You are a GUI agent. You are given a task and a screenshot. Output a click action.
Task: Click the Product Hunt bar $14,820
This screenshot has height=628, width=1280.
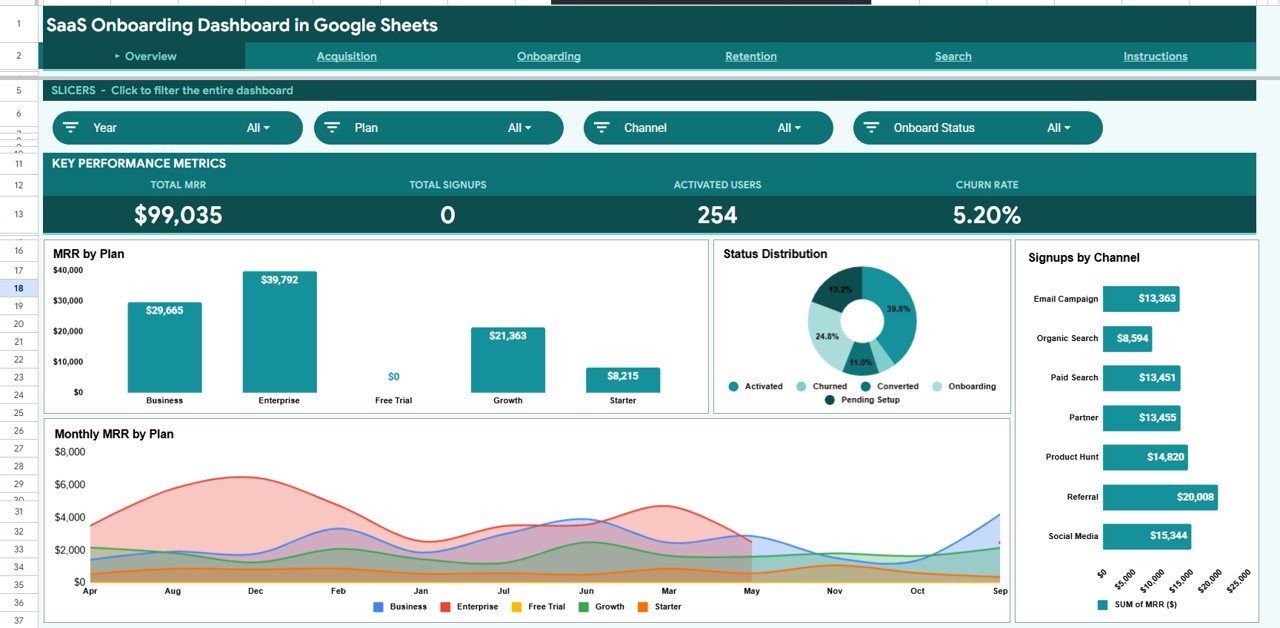point(1145,457)
